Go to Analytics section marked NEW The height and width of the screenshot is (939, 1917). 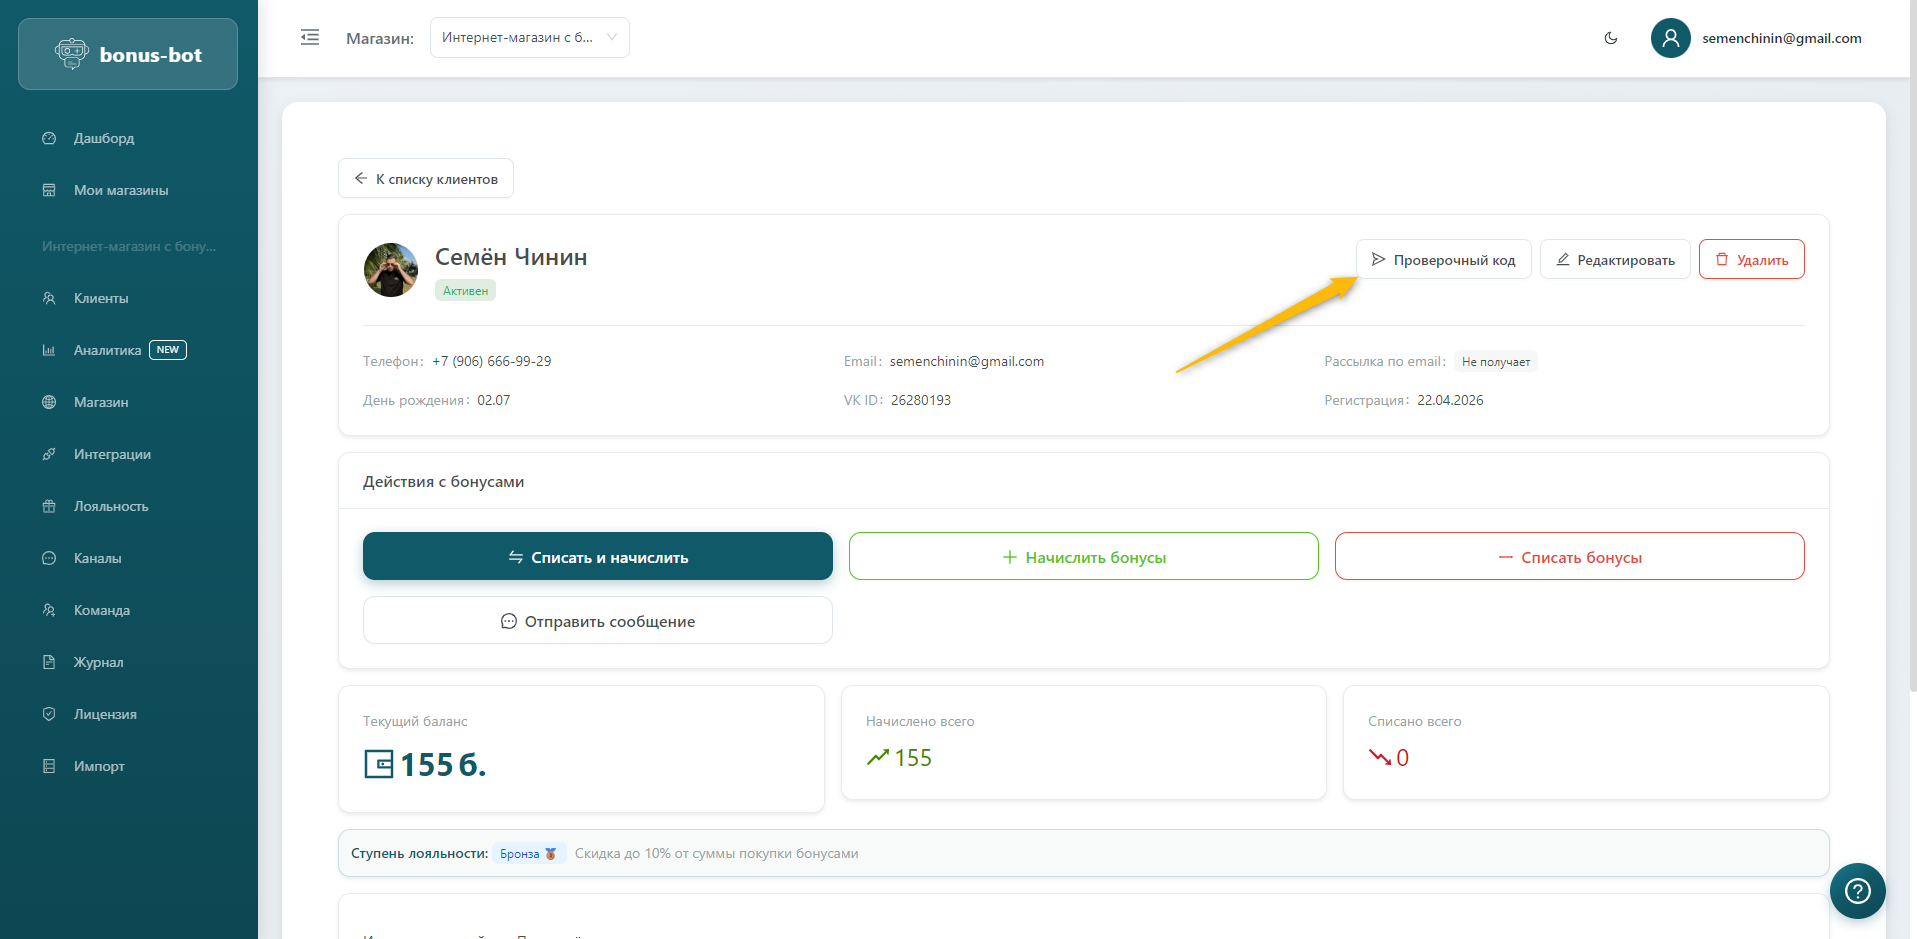pyautogui.click(x=108, y=350)
